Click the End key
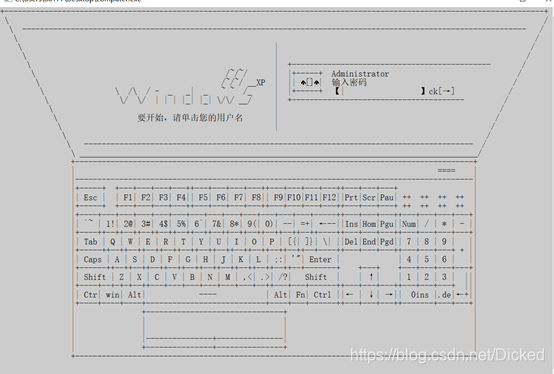 [369, 242]
